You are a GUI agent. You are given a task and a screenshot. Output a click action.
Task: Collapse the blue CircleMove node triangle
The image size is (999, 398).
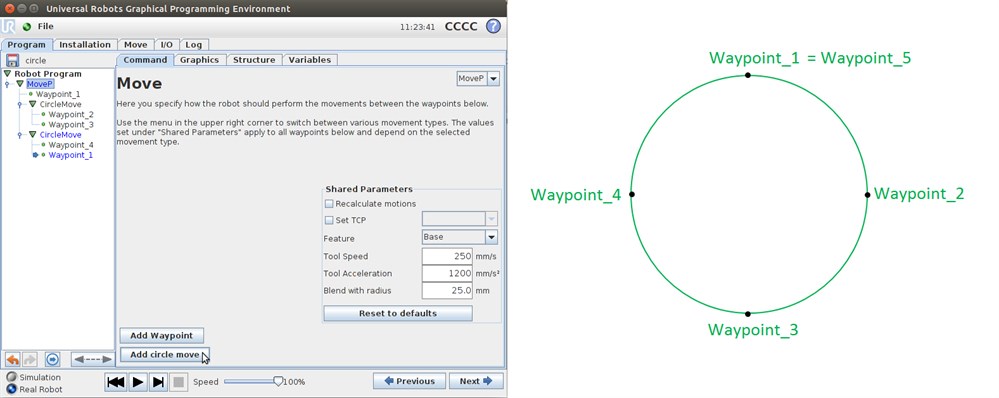tap(32, 135)
